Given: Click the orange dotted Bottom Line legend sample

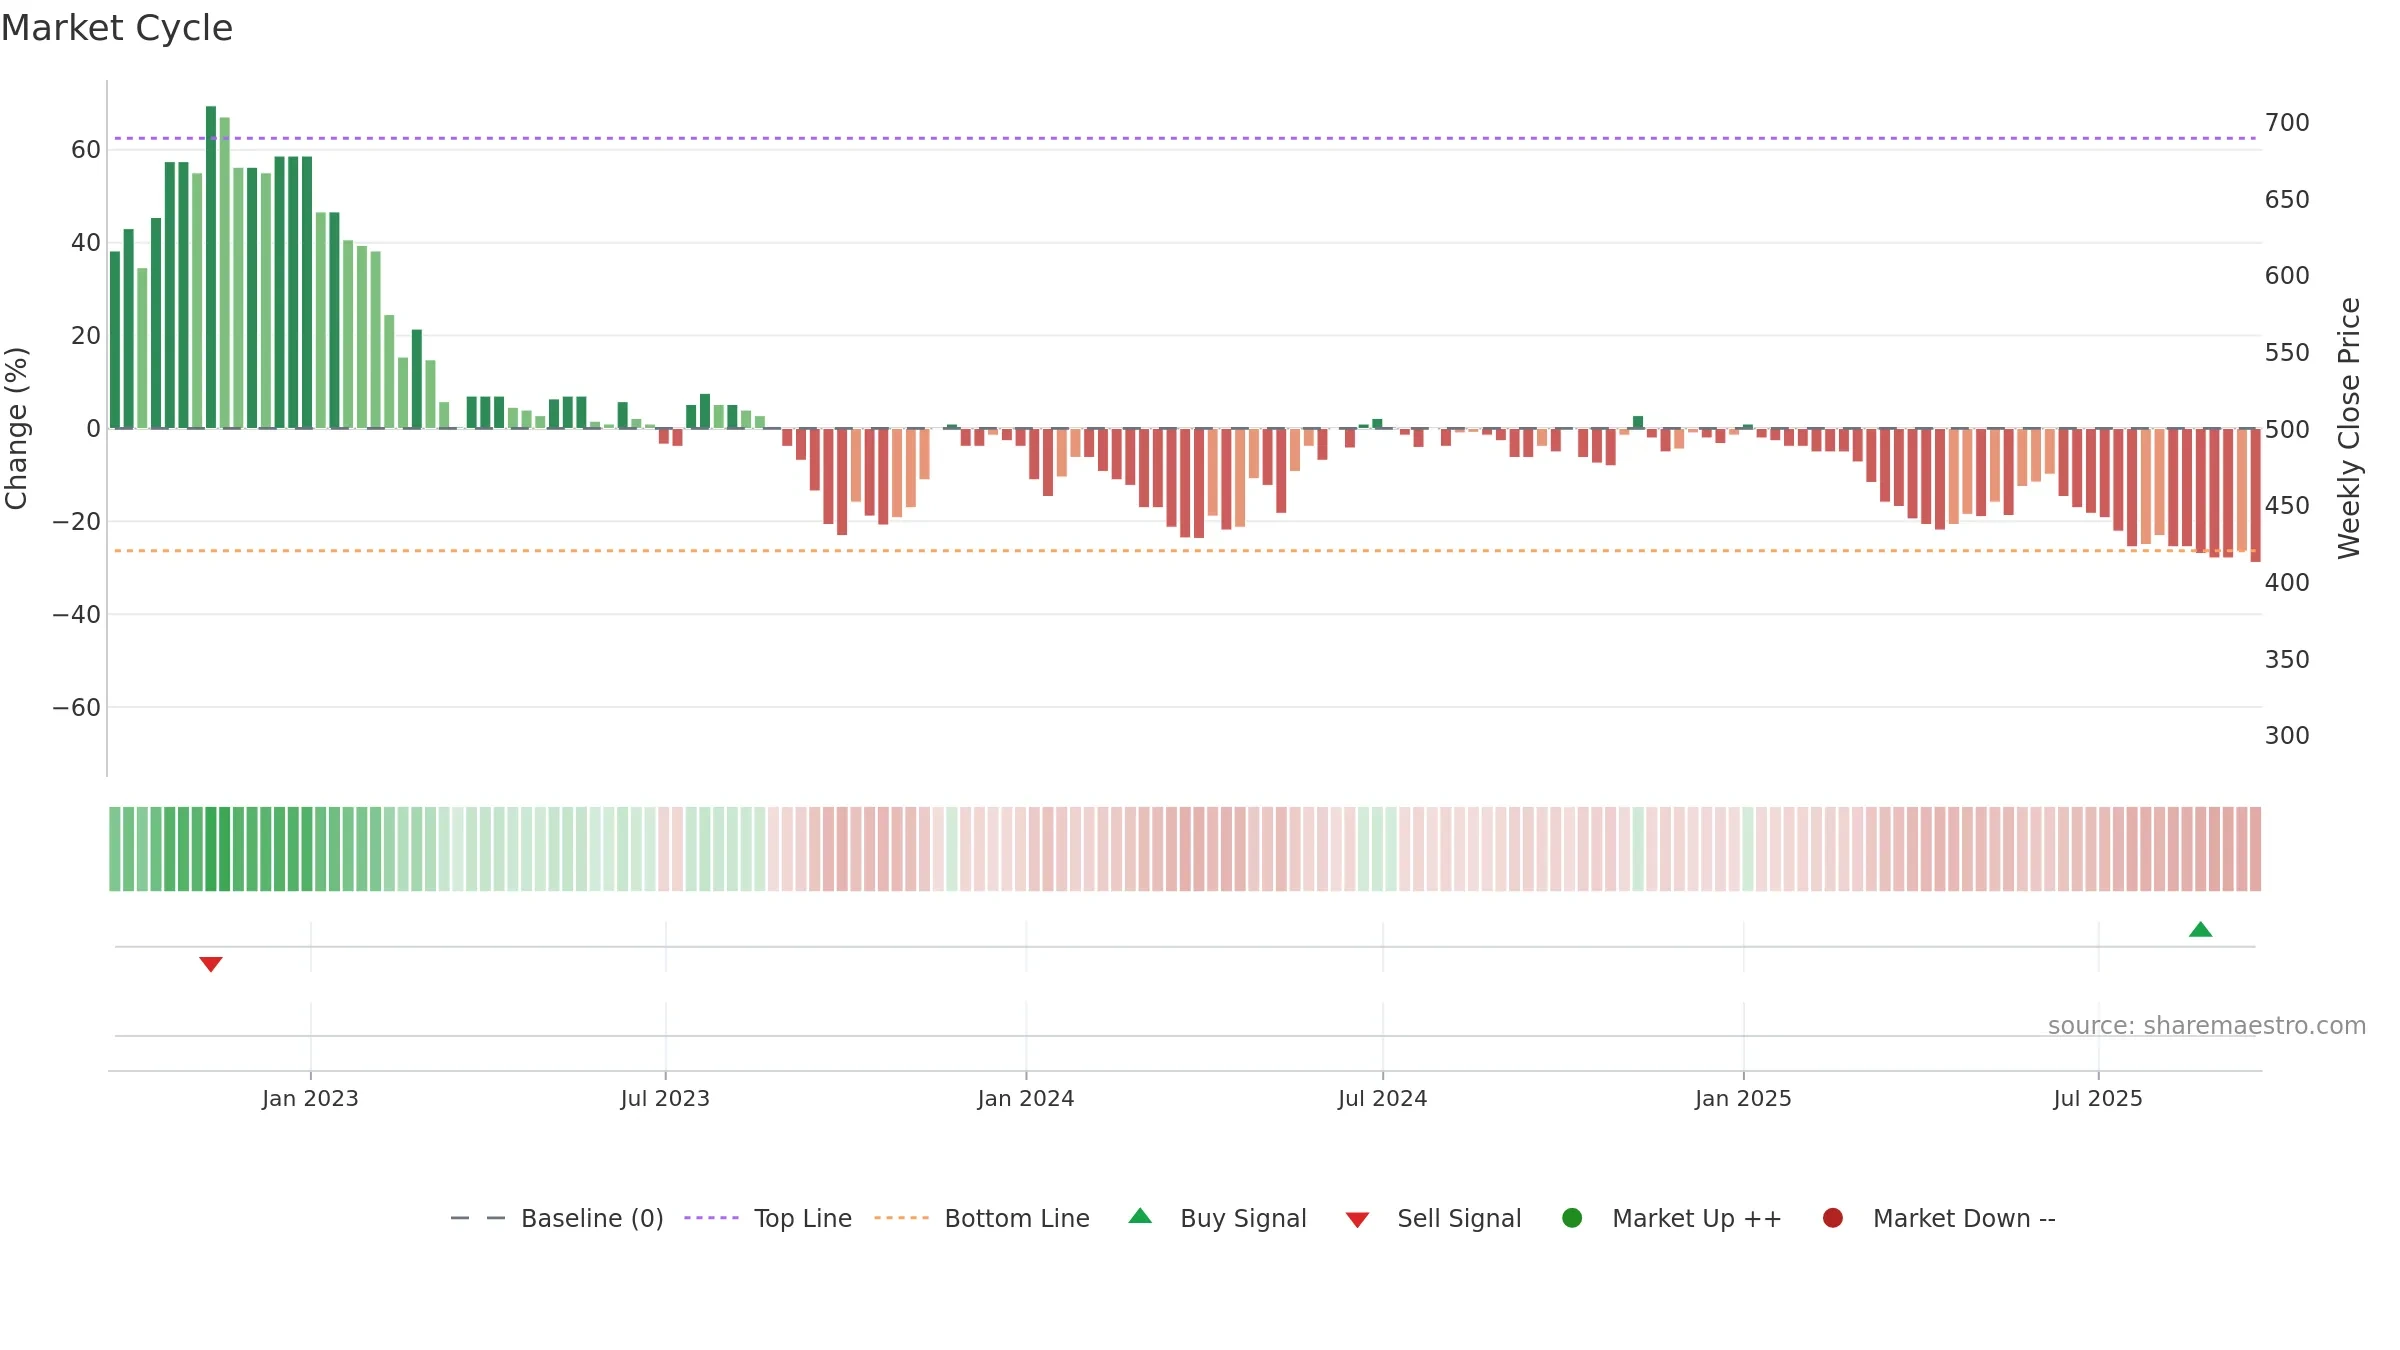Looking at the screenshot, I should (901, 1218).
